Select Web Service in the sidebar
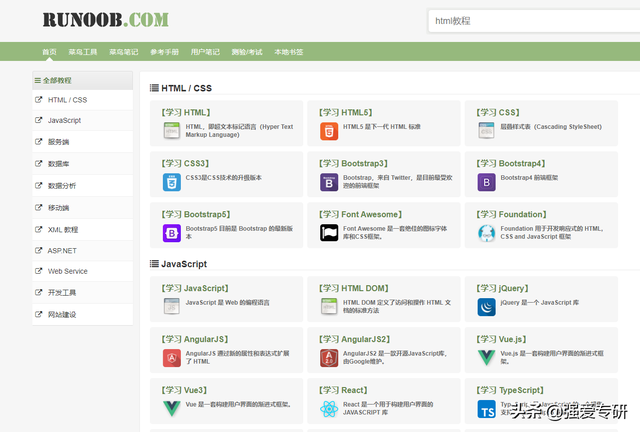This screenshot has height=432, width=640. coord(67,271)
